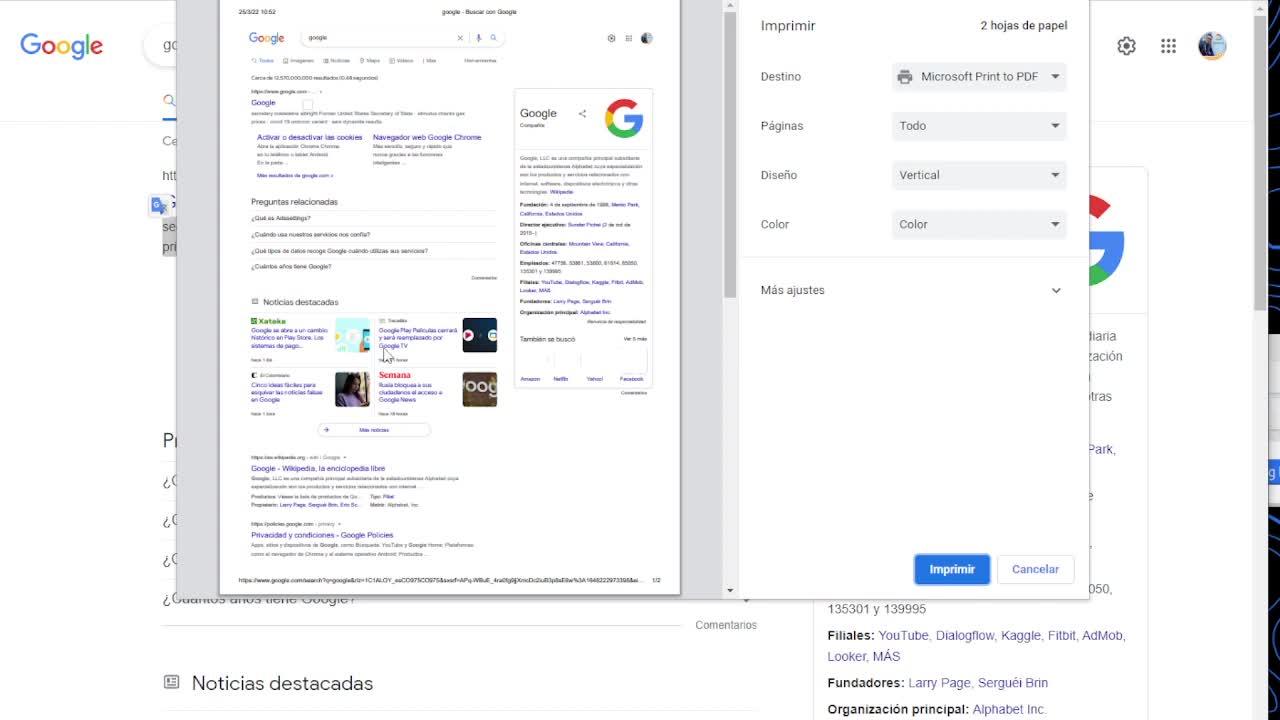Click the blue Imprimir button
1280x720 pixels.
(952, 569)
